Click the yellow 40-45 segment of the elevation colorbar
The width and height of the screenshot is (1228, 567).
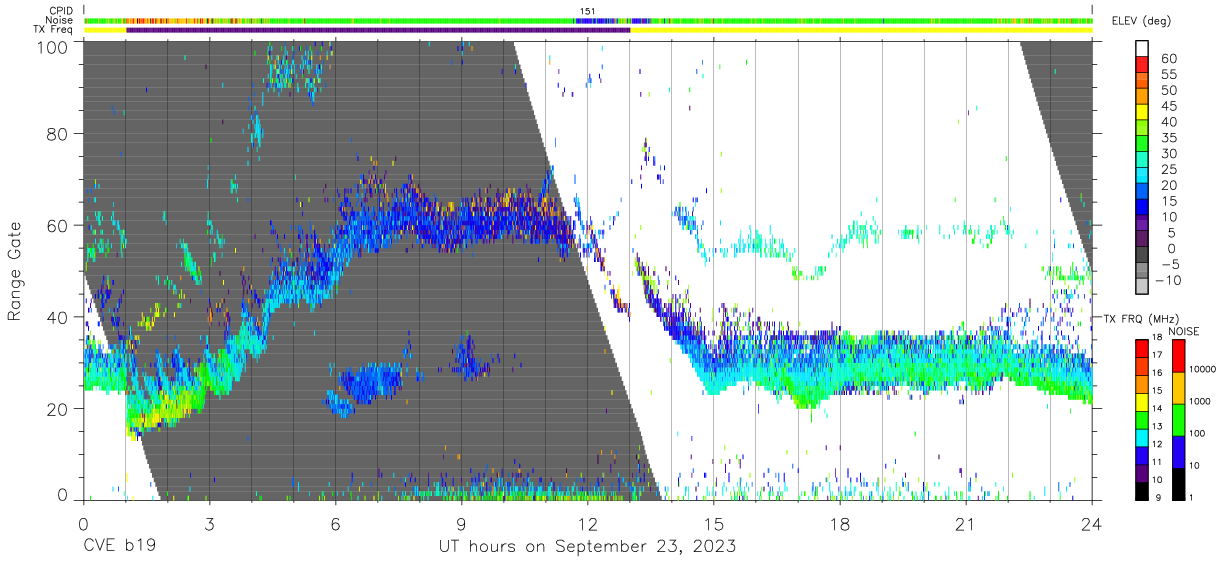1142,113
